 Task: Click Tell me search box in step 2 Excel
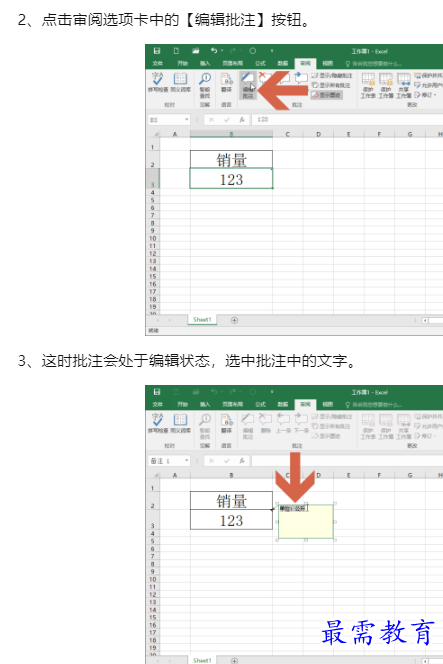(x=374, y=64)
